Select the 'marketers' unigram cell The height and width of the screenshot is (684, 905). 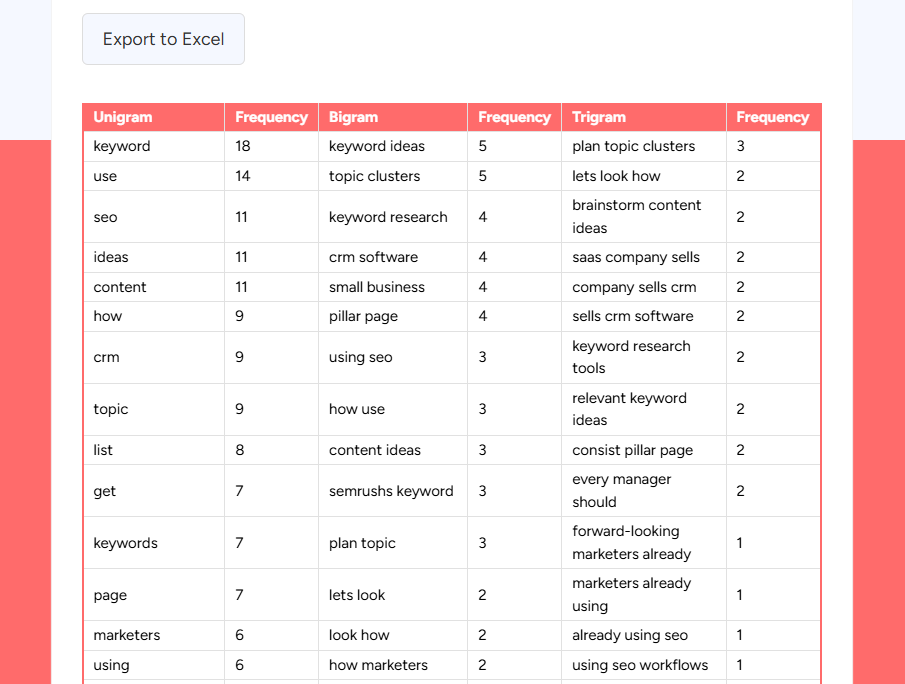click(x=127, y=635)
